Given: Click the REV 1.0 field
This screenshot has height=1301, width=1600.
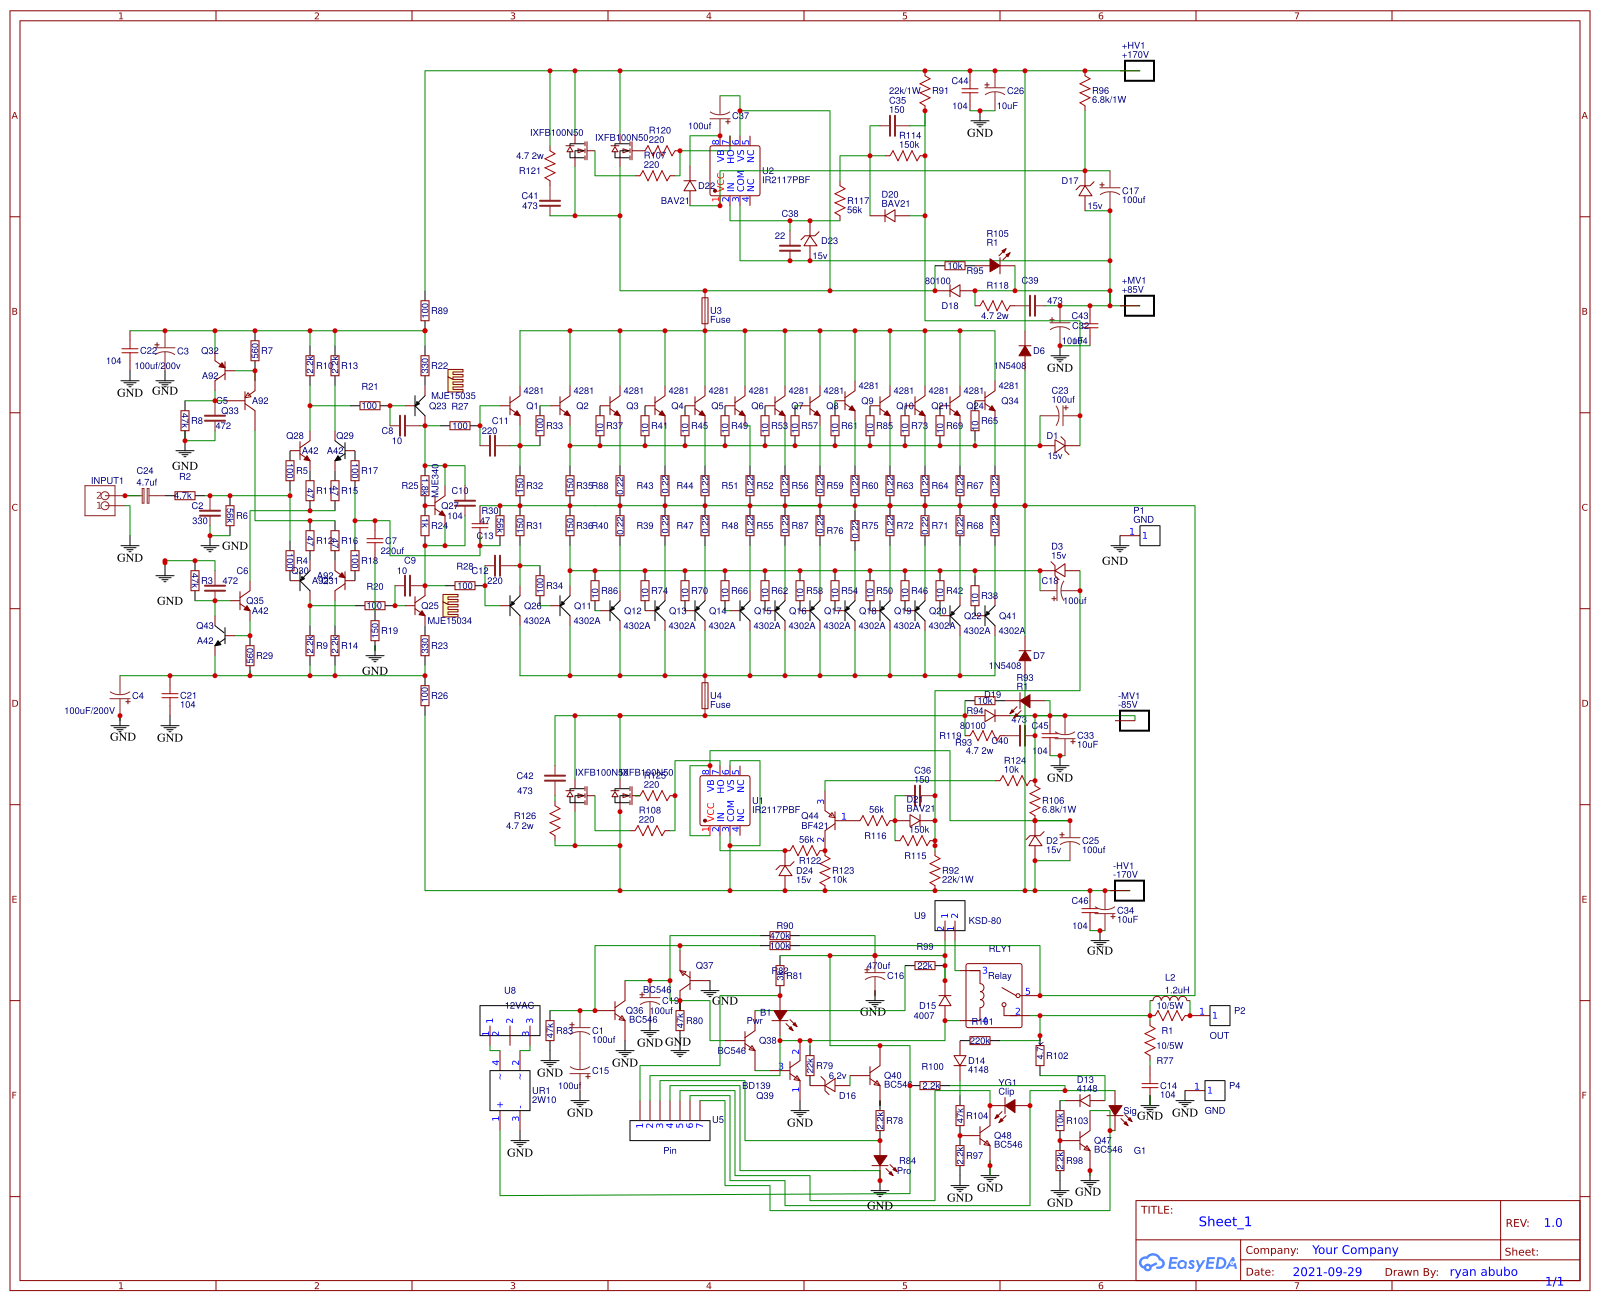Looking at the screenshot, I should 1553,1222.
